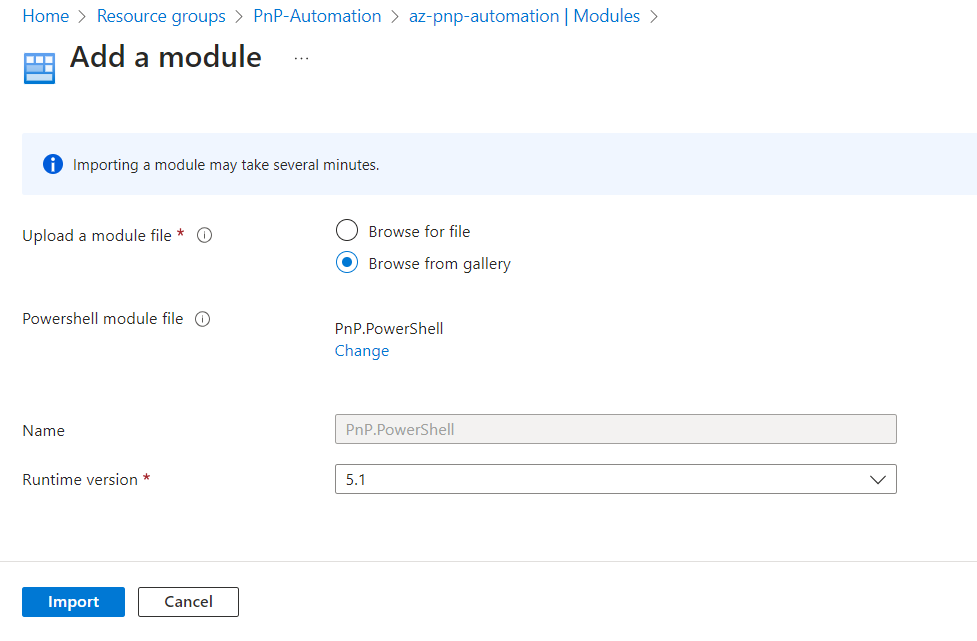Screen dimensions: 977x641
Task: Select the Browse for file radio button
Action: coord(346,231)
